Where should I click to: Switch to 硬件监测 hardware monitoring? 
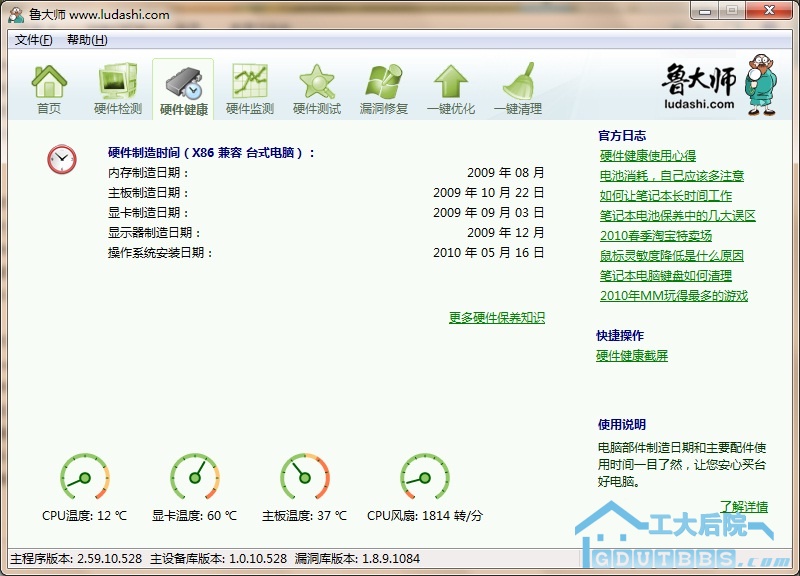click(250, 88)
